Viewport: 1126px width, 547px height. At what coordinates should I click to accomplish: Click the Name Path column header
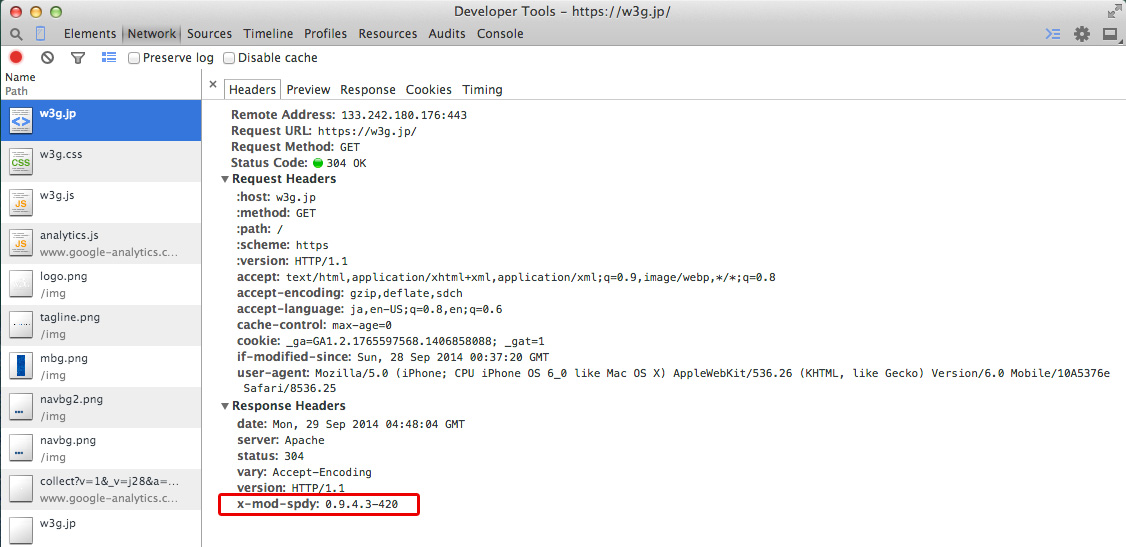point(101,85)
